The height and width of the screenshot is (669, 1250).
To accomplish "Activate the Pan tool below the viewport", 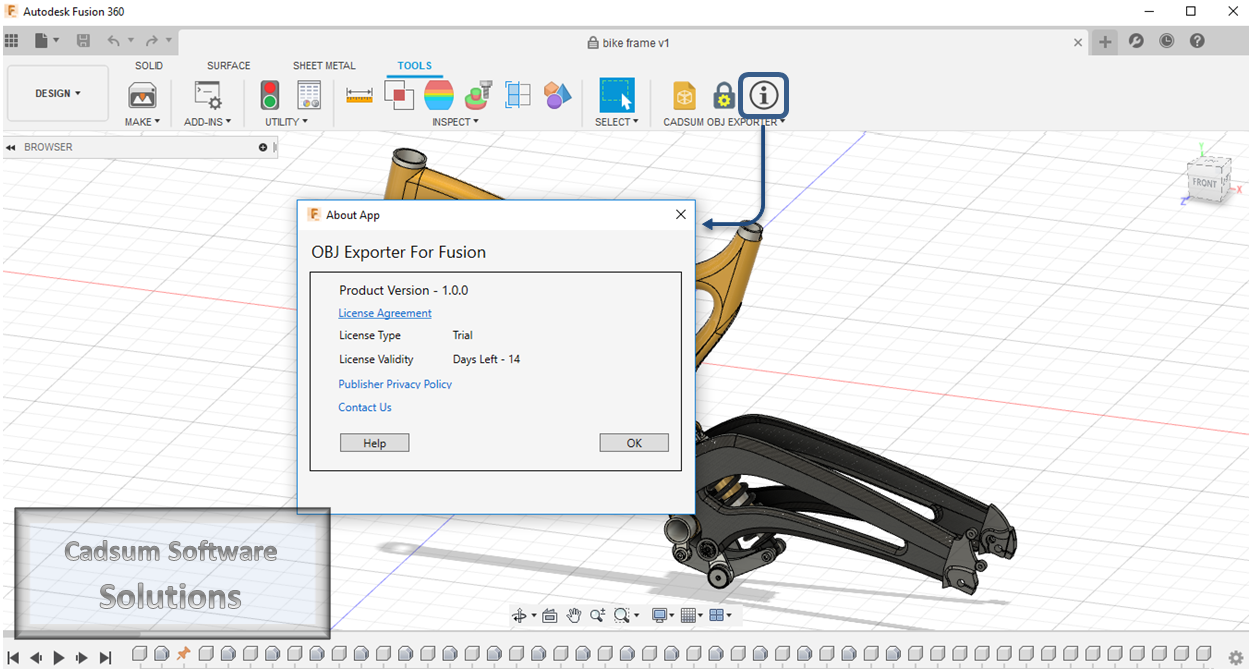I will 573,615.
